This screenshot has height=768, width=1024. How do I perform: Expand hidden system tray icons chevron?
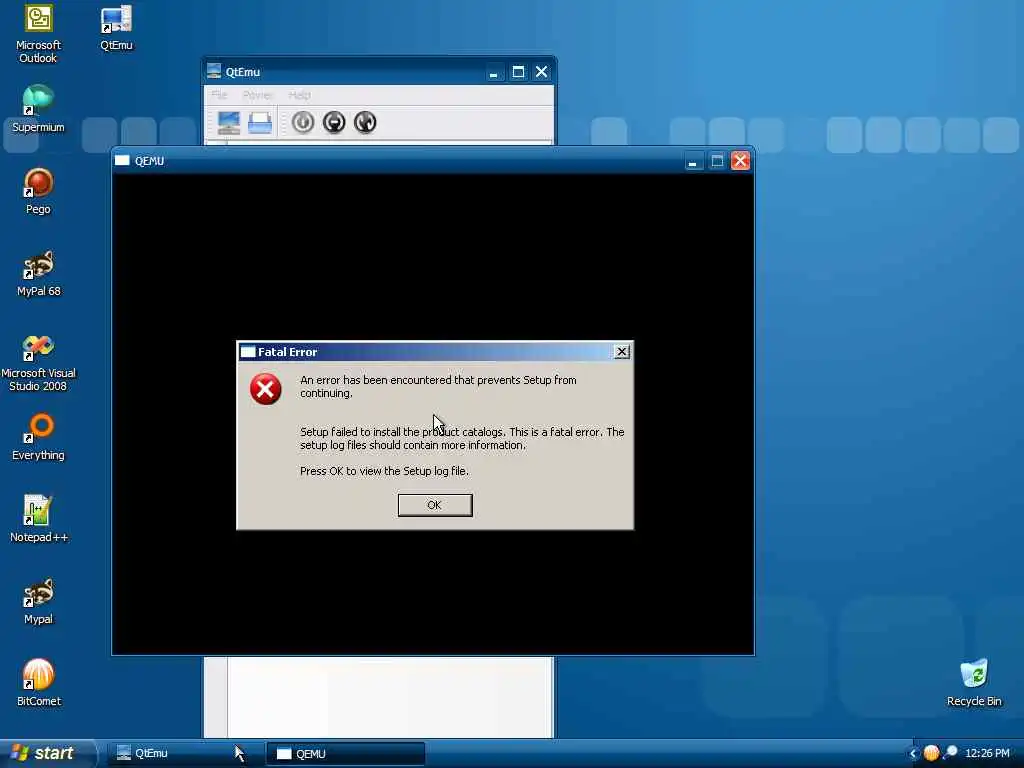click(x=913, y=754)
